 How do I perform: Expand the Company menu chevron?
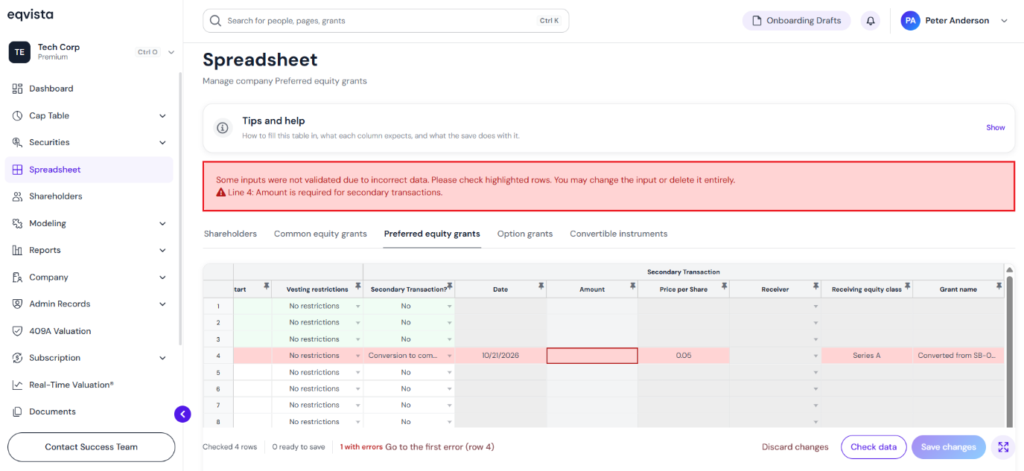tap(163, 278)
